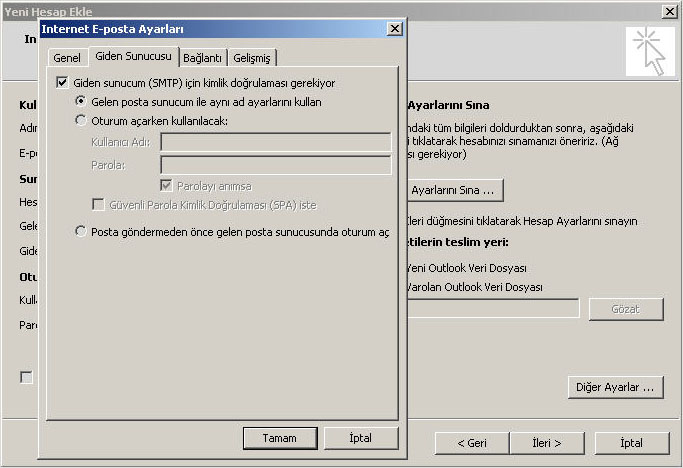Select Oturum açarken kullanılacak radio button

coord(82,121)
